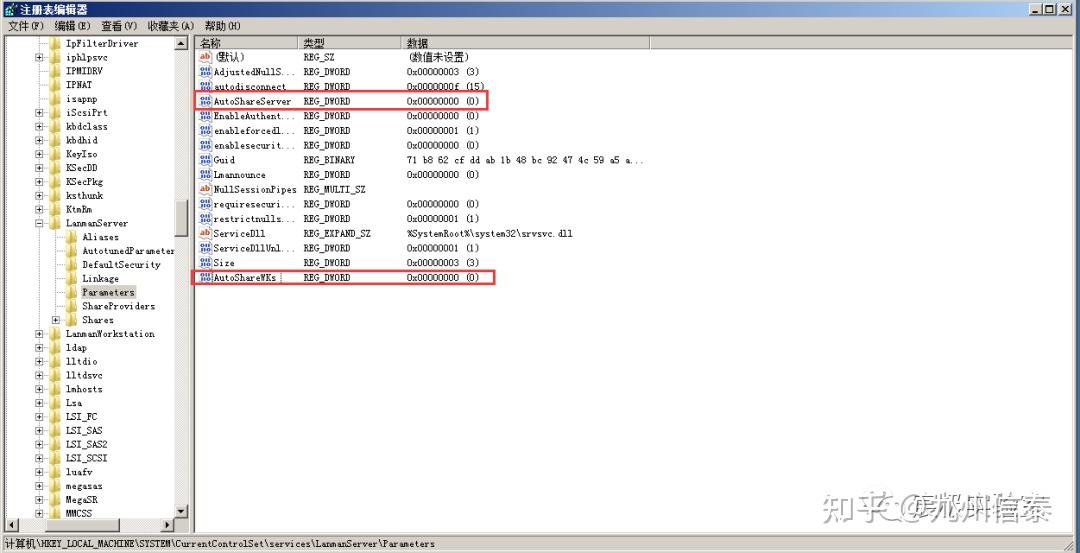The height and width of the screenshot is (553, 1080).
Task: Click the (默认) string value icon
Action: click(205, 57)
